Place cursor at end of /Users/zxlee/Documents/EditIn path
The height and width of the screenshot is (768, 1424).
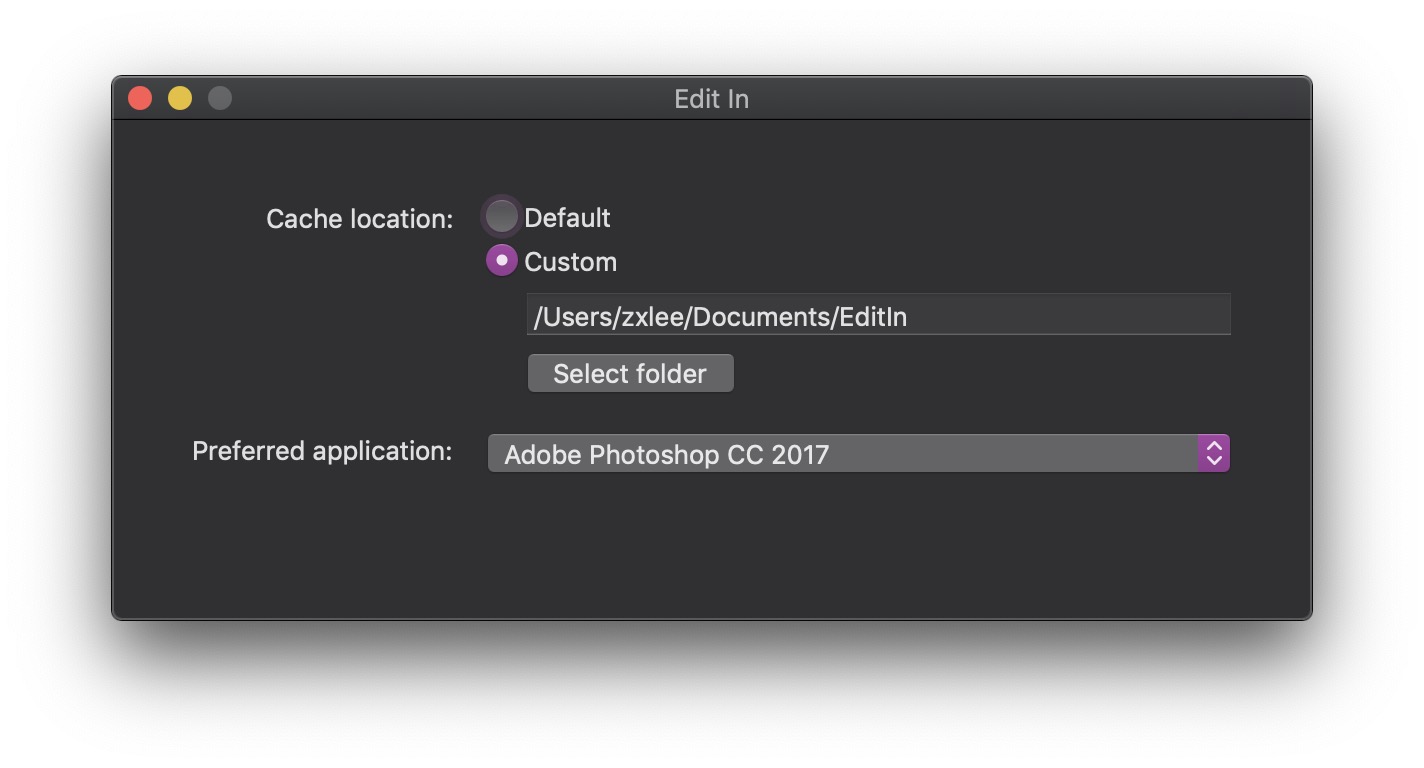pos(909,316)
